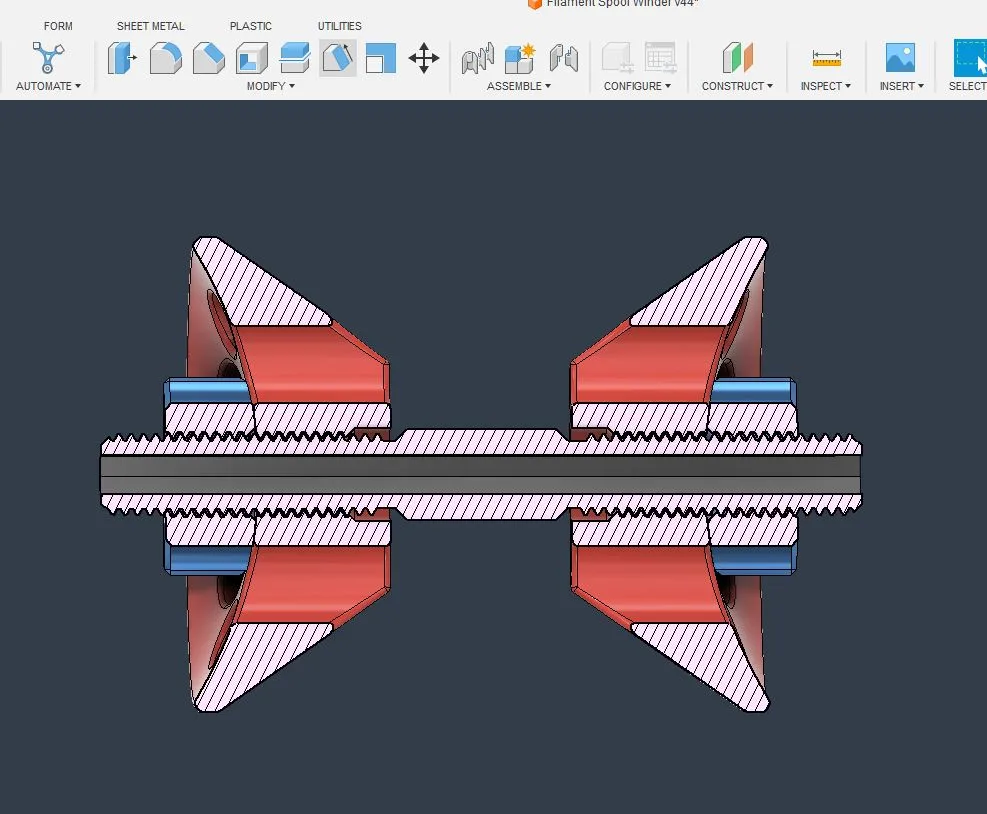Select the Shell tool

tap(251, 59)
